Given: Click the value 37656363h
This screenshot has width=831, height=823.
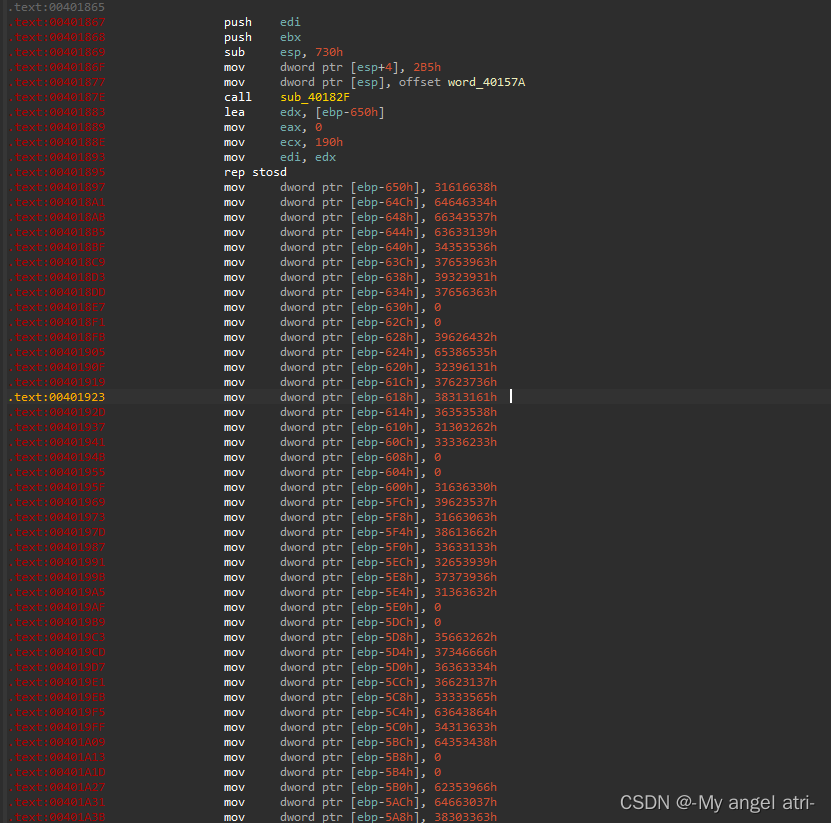Looking at the screenshot, I should click(466, 293).
